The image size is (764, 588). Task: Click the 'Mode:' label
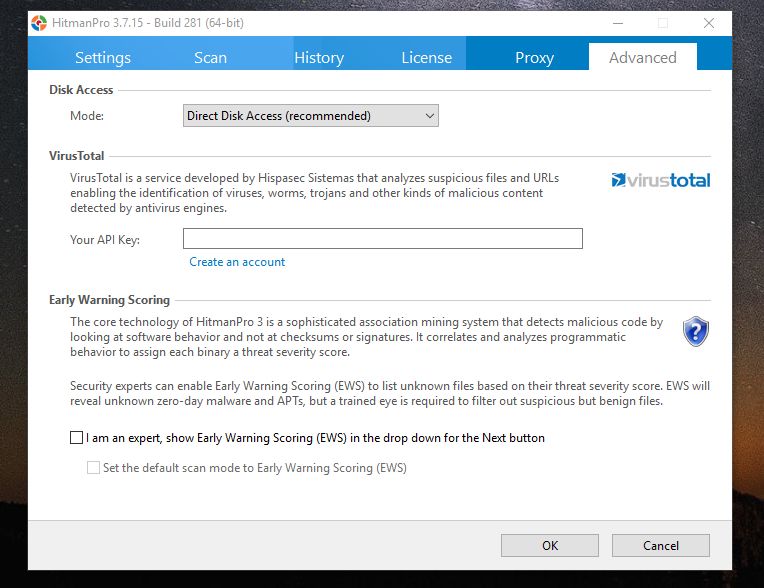tap(87, 115)
